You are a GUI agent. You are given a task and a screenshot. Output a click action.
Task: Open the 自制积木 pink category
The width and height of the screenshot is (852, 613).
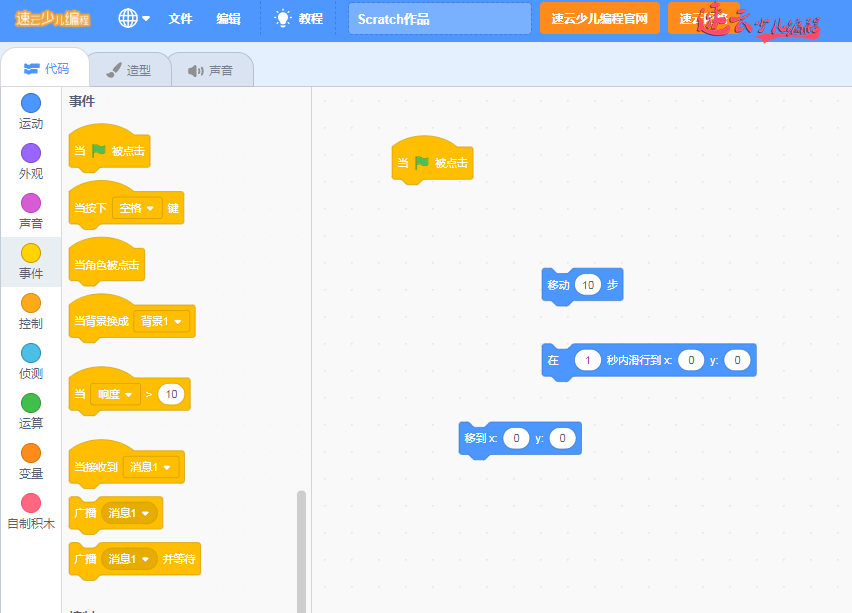pyautogui.click(x=31, y=503)
